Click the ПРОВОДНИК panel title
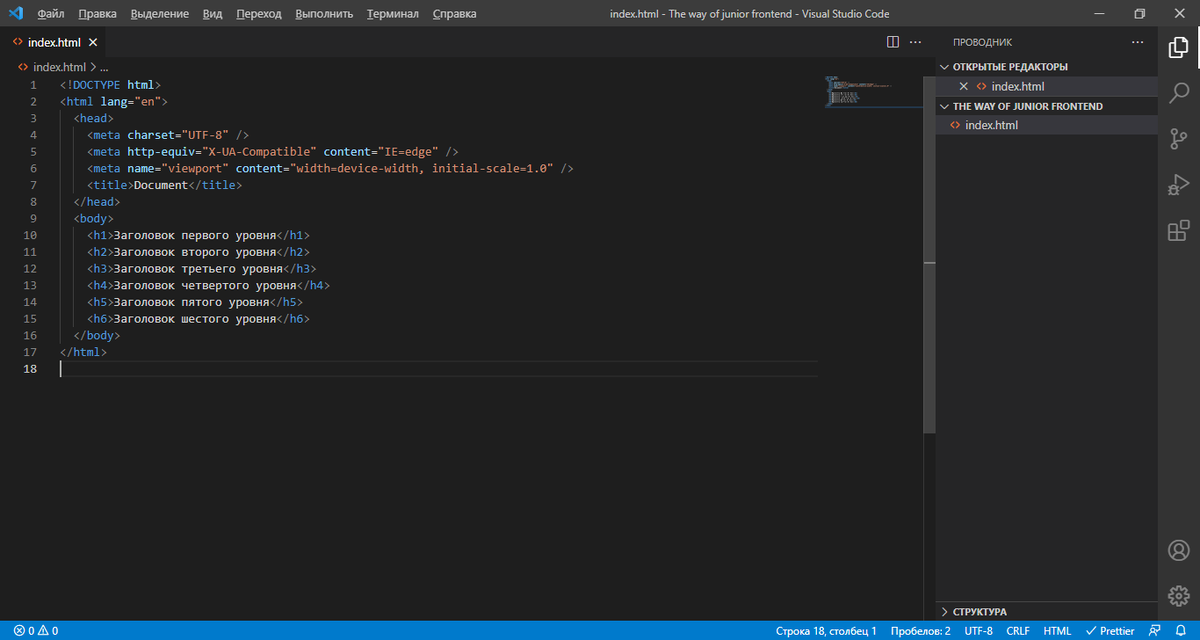 [982, 42]
